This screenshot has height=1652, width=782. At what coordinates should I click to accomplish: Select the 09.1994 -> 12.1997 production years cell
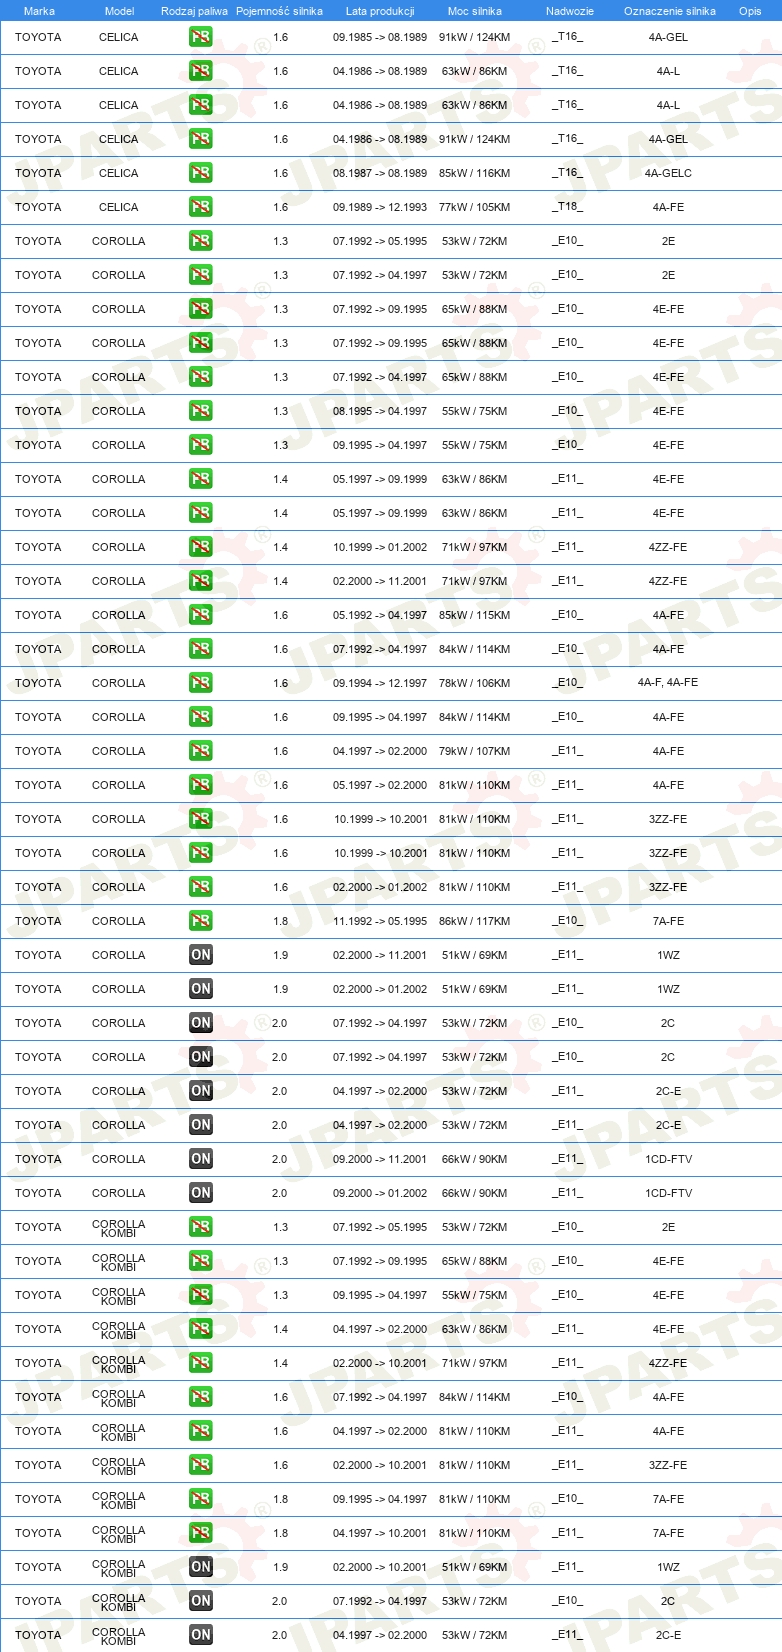pyautogui.click(x=380, y=683)
